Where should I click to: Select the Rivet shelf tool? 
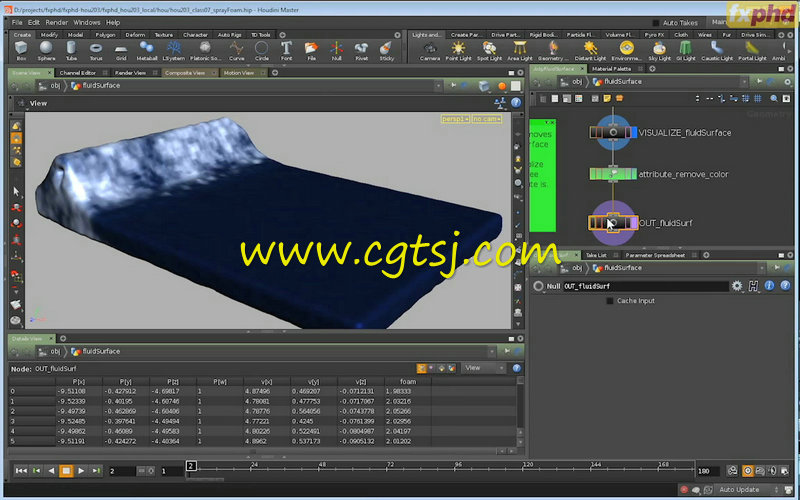pyautogui.click(x=361, y=51)
